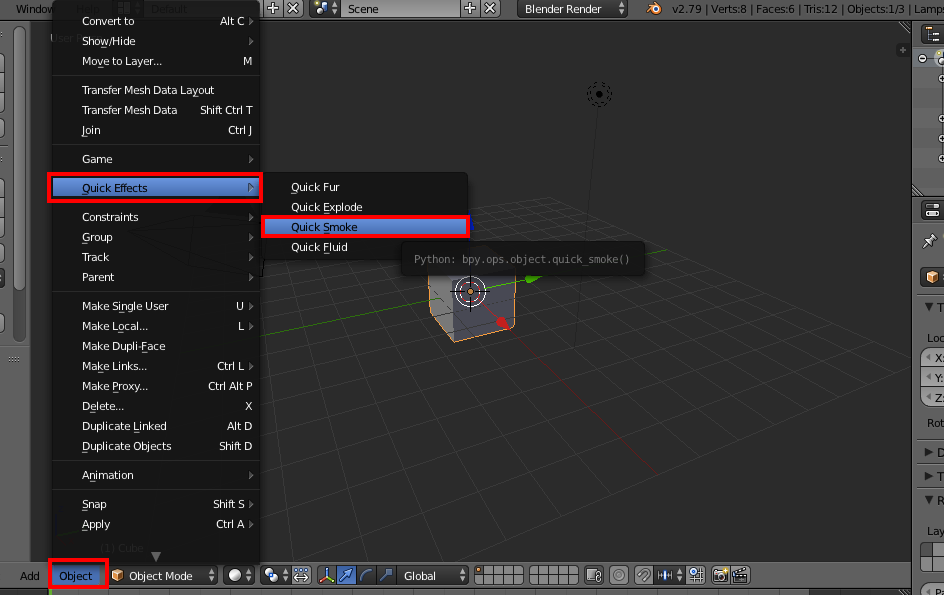944x595 pixels.
Task: Toggle lock camera and layers to scene
Action: 594,576
